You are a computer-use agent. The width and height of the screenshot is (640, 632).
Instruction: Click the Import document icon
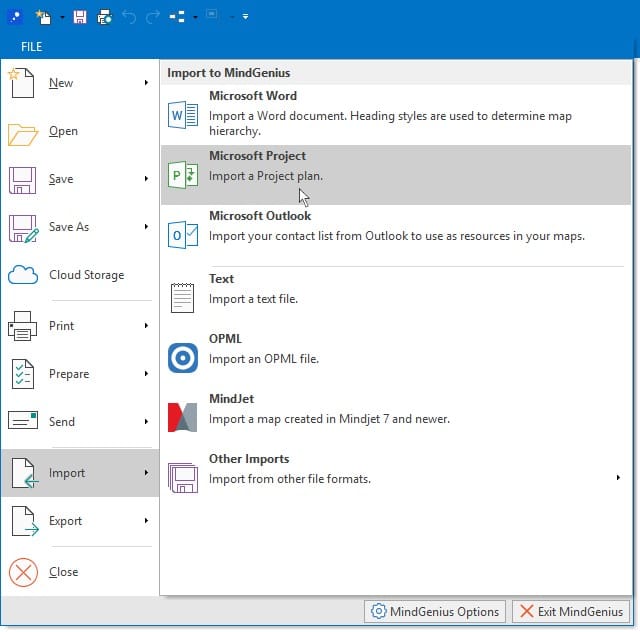(24, 473)
